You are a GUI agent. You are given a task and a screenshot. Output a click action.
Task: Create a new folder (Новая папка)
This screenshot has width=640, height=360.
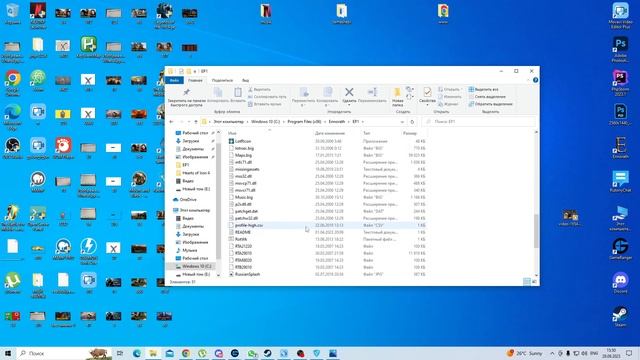397,97
